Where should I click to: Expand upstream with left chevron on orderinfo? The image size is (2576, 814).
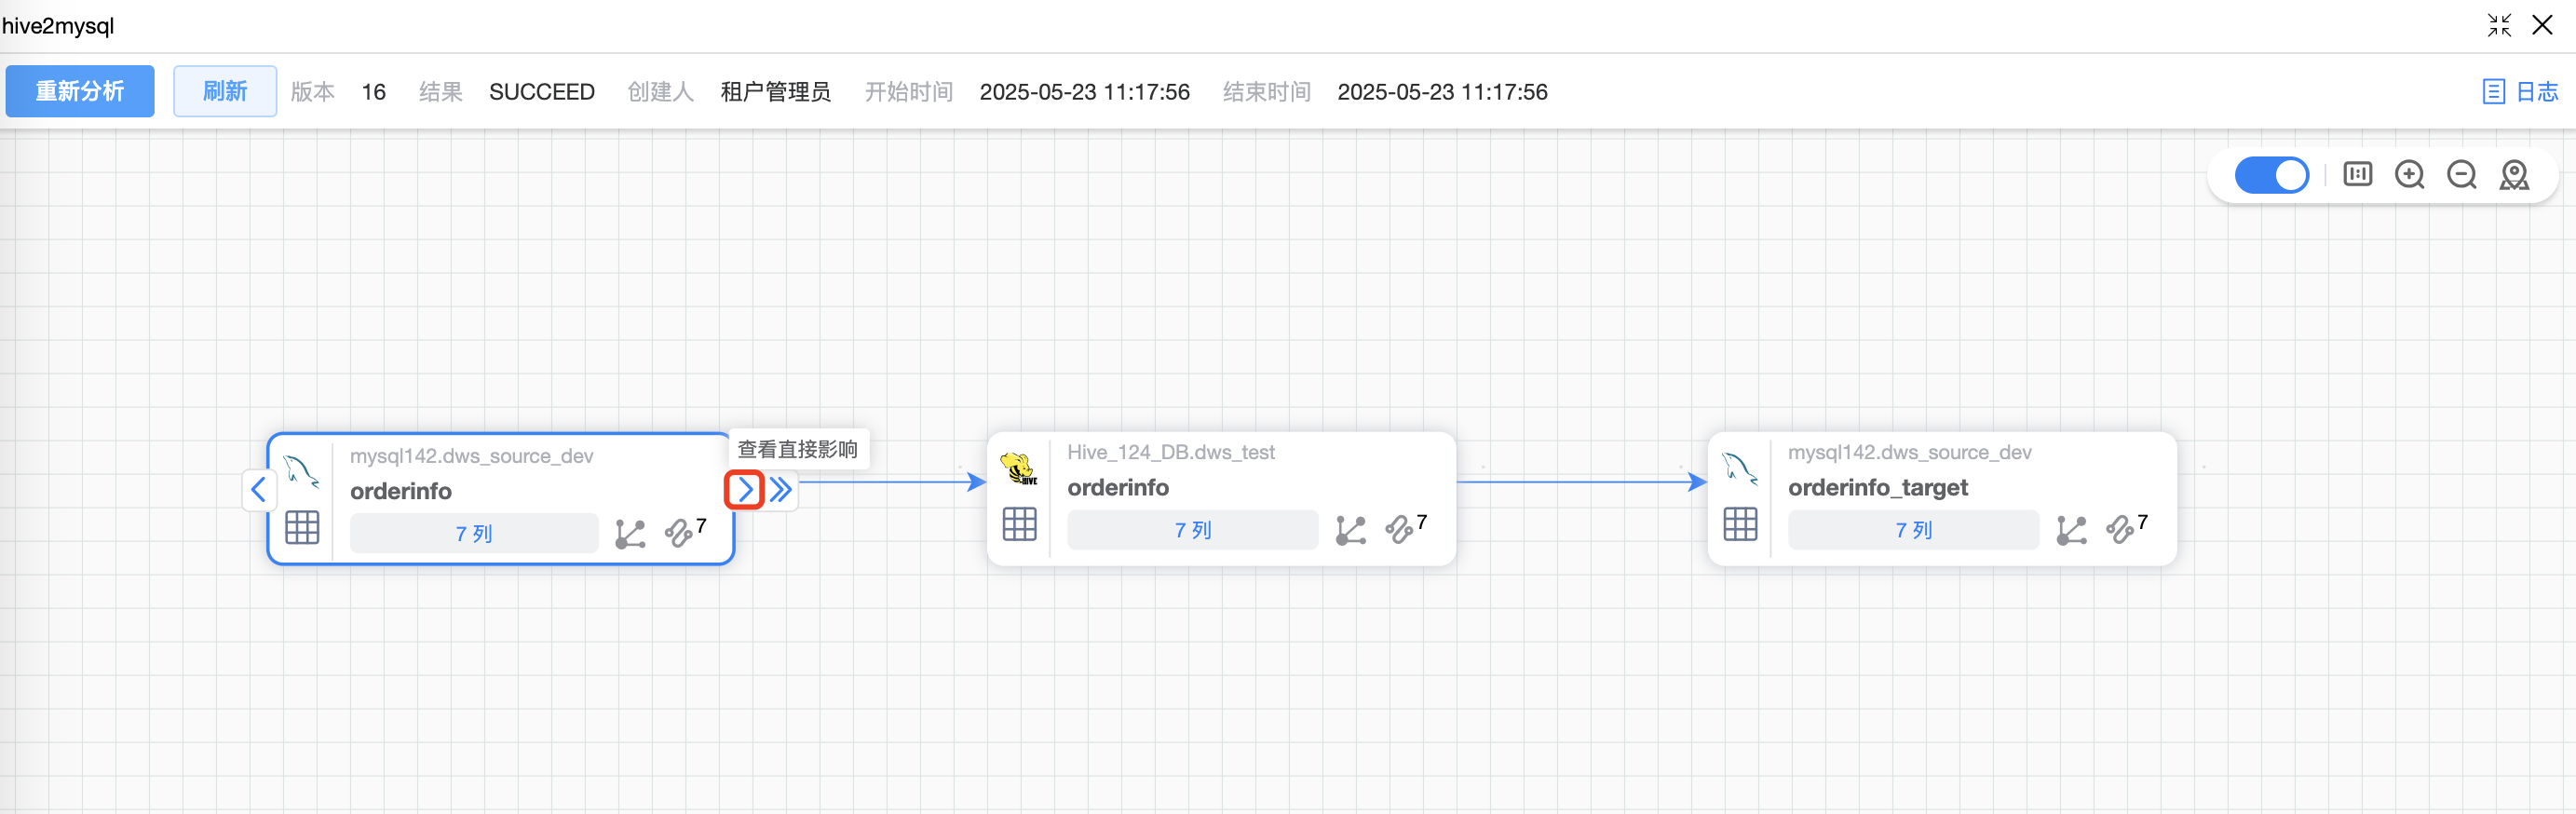(259, 490)
